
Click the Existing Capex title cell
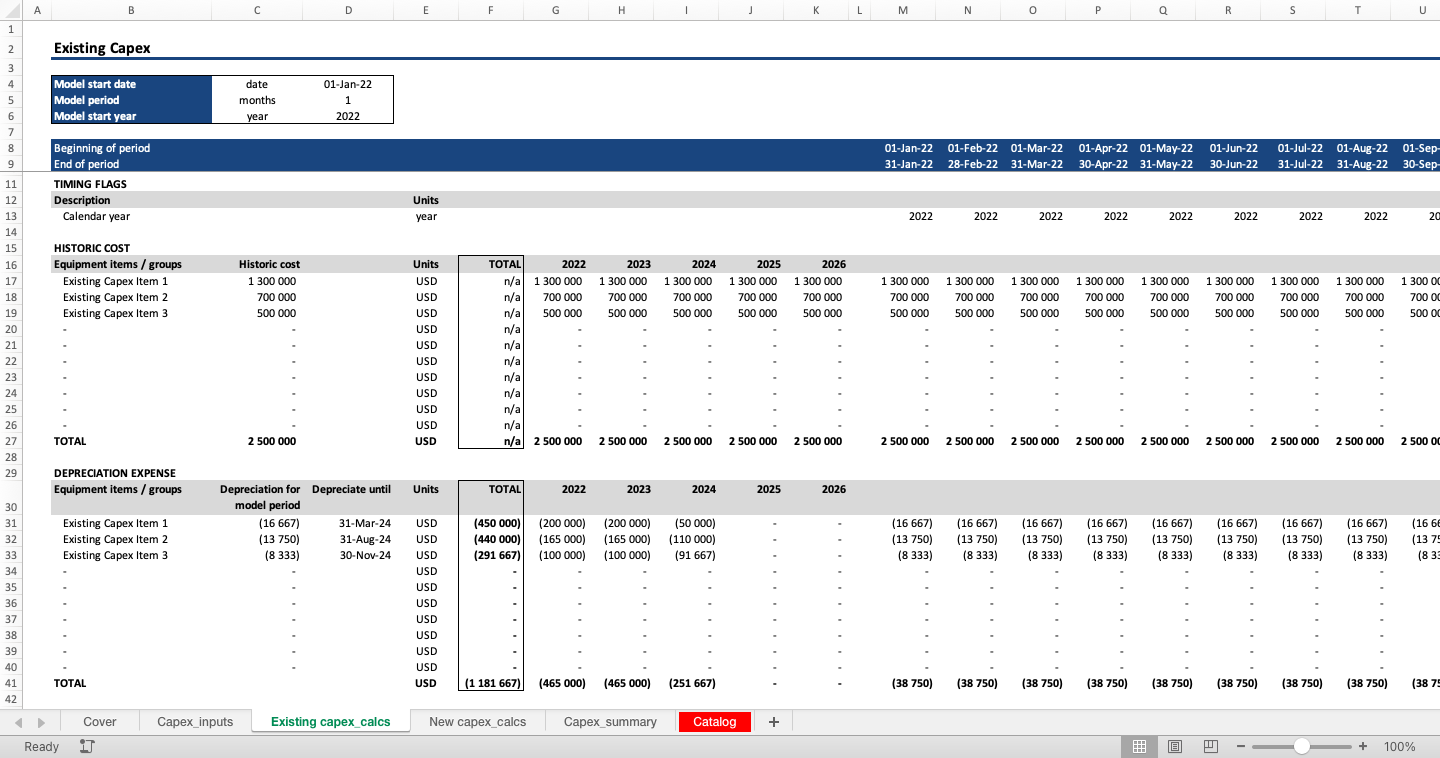pos(131,48)
